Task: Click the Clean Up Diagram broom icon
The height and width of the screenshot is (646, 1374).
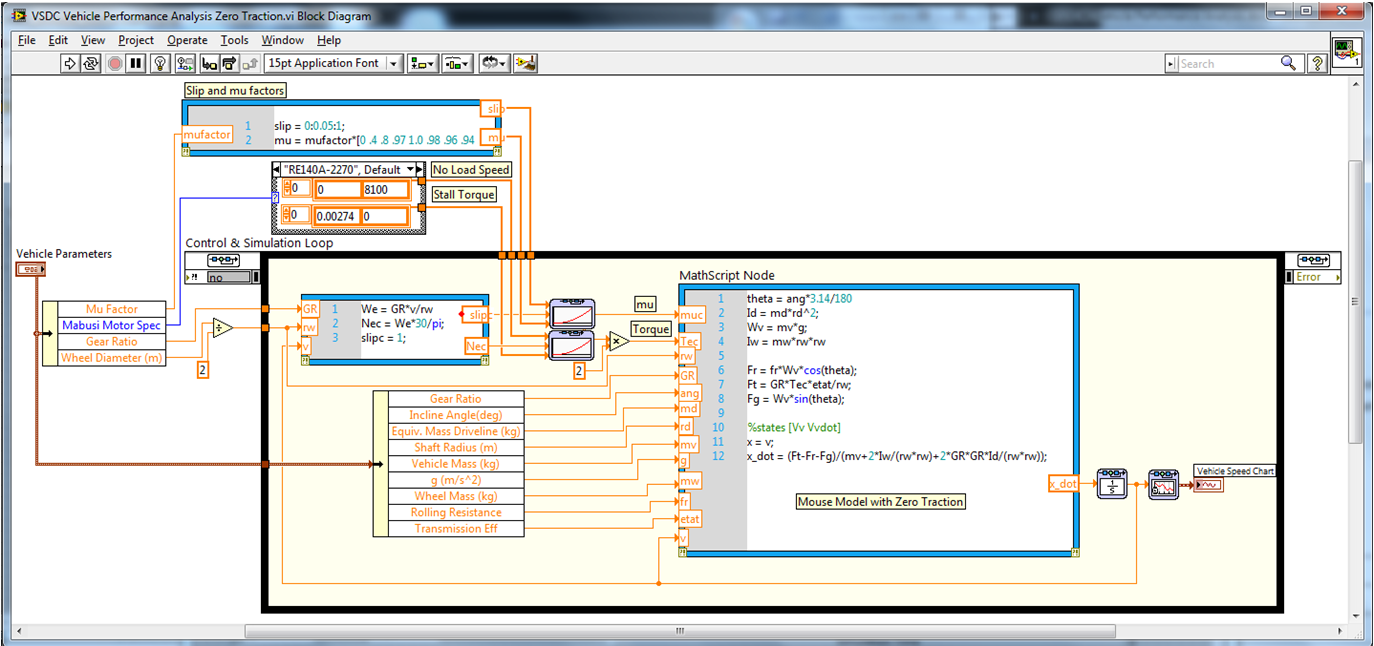Action: click(x=526, y=63)
